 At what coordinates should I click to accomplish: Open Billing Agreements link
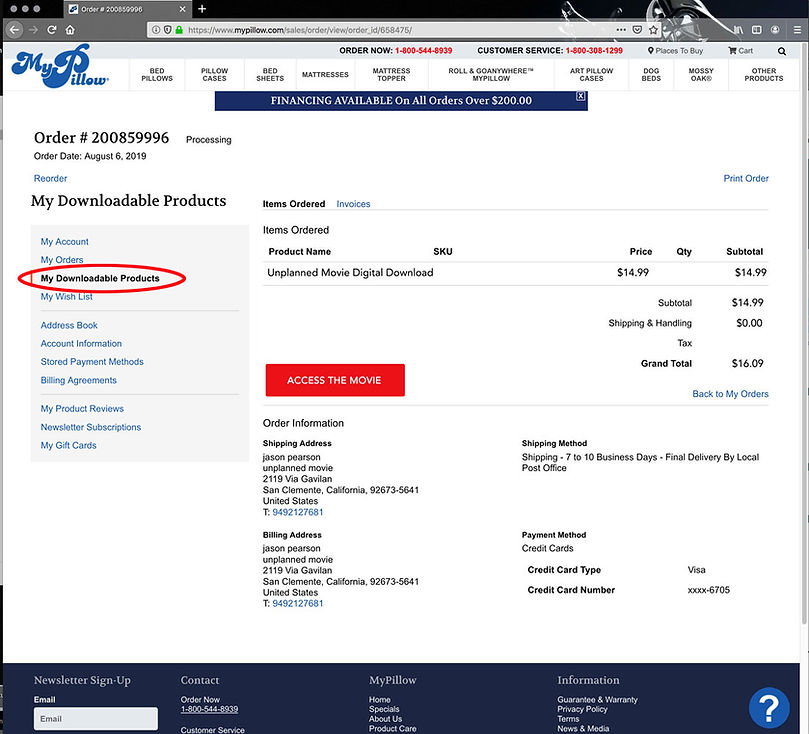point(78,380)
